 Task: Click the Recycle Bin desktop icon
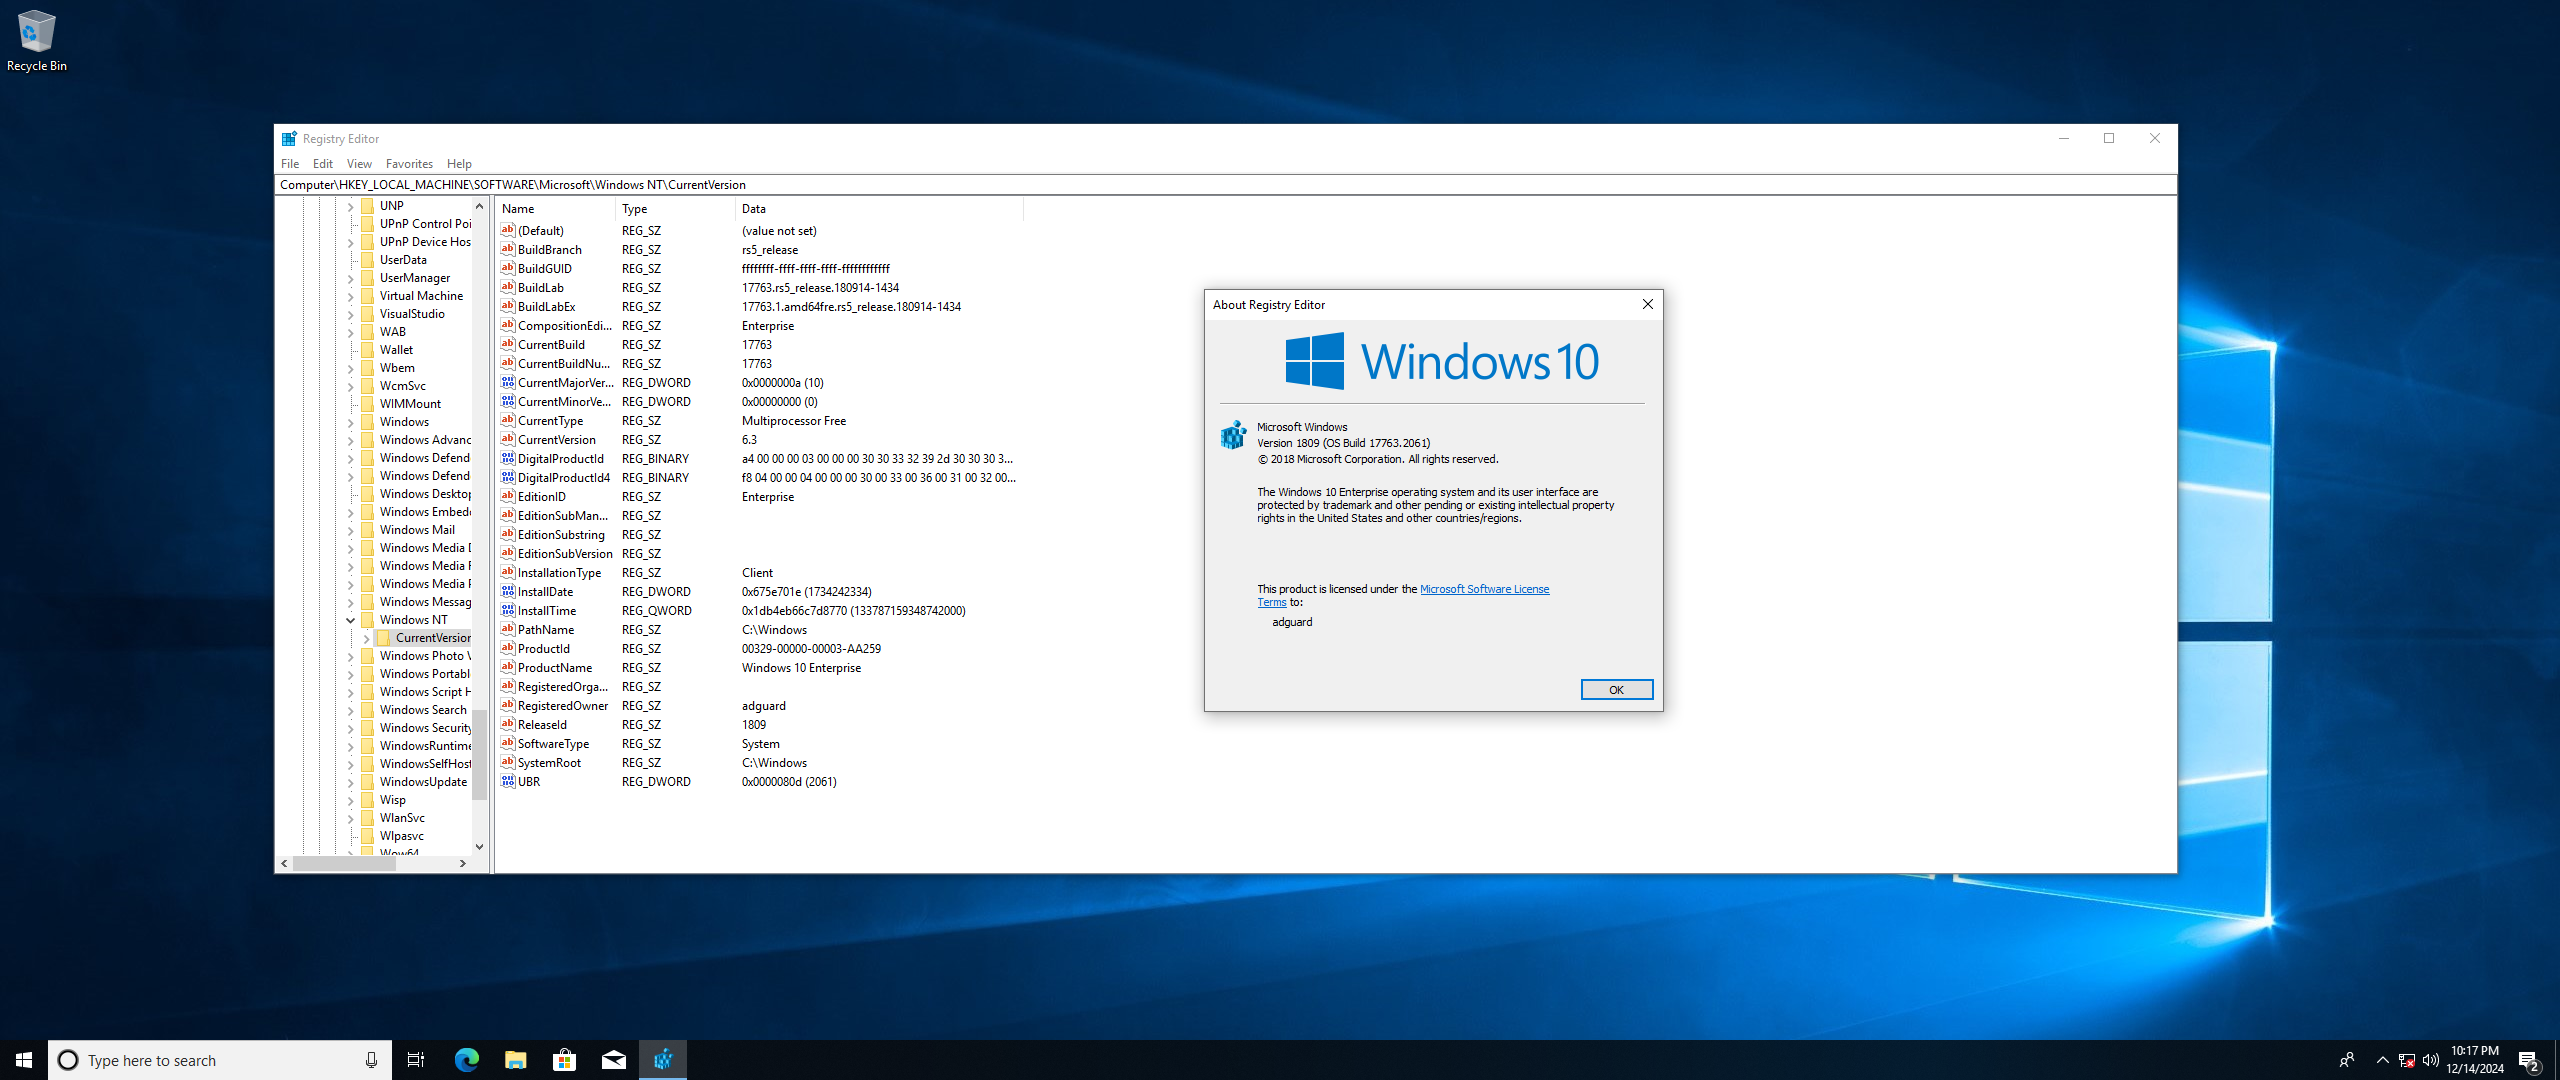point(37,40)
